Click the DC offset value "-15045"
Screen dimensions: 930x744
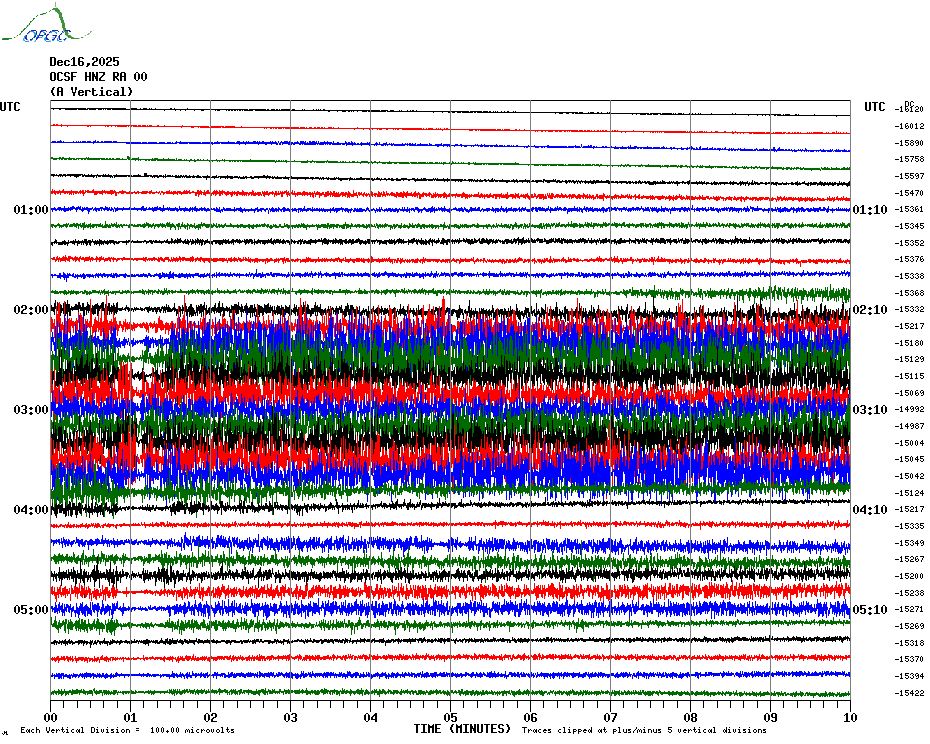tap(909, 459)
